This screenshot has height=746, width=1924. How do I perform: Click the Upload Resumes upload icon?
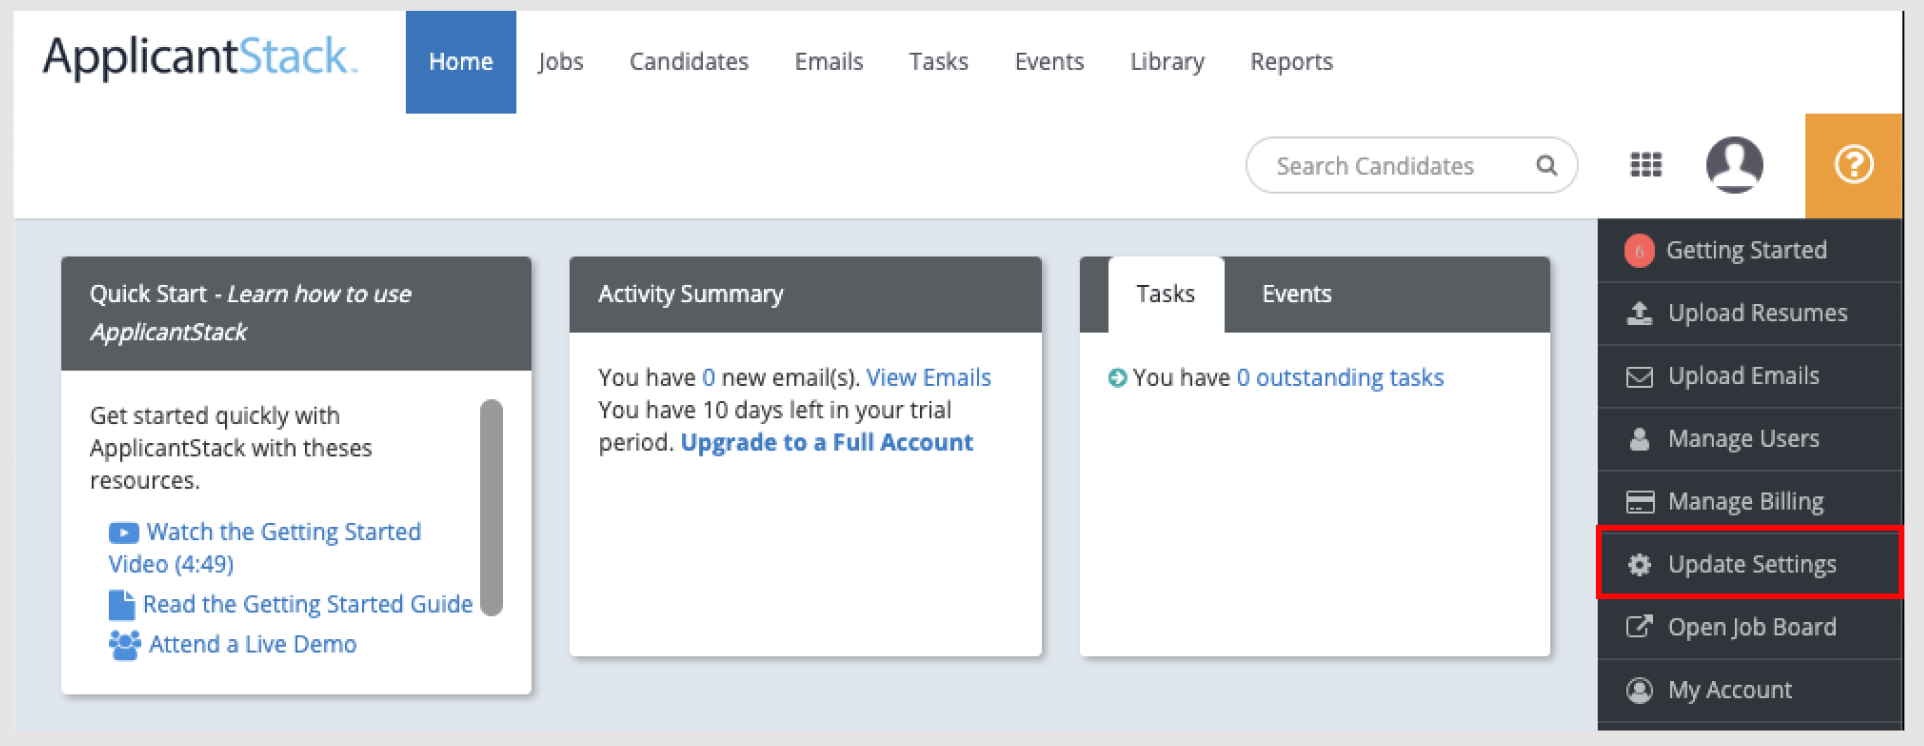pyautogui.click(x=1639, y=314)
